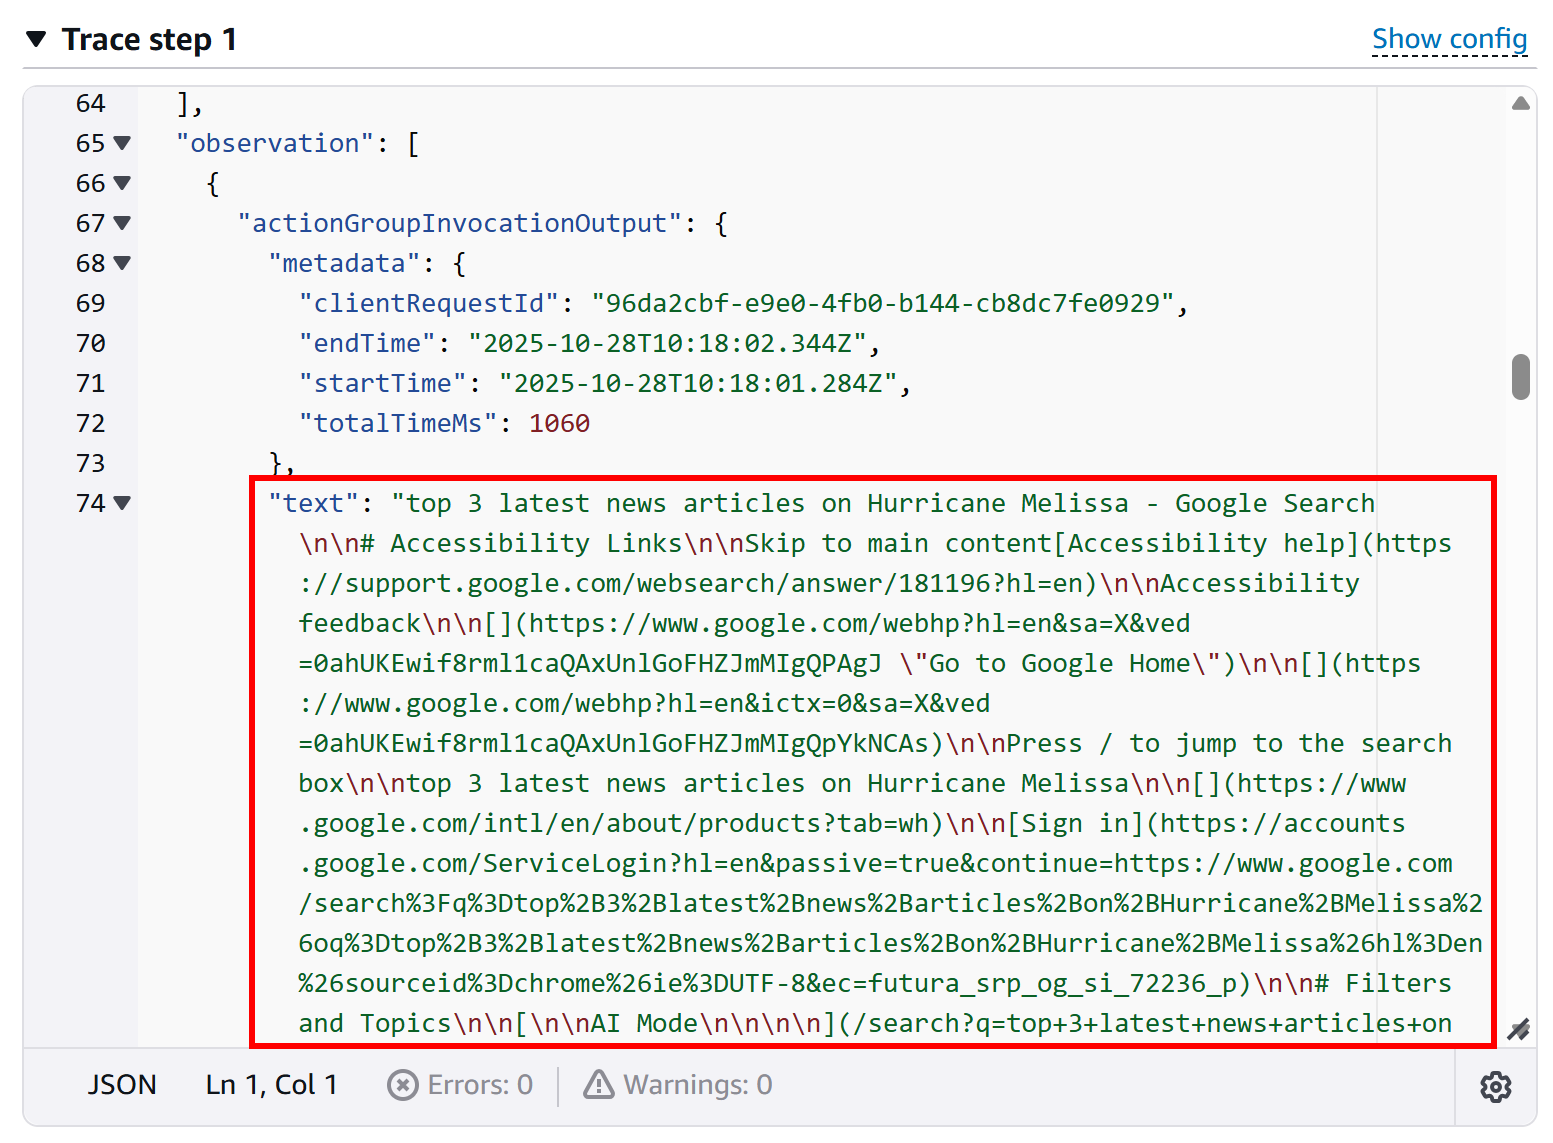
Task: Click the Trace step 1 header
Action: click(x=150, y=39)
